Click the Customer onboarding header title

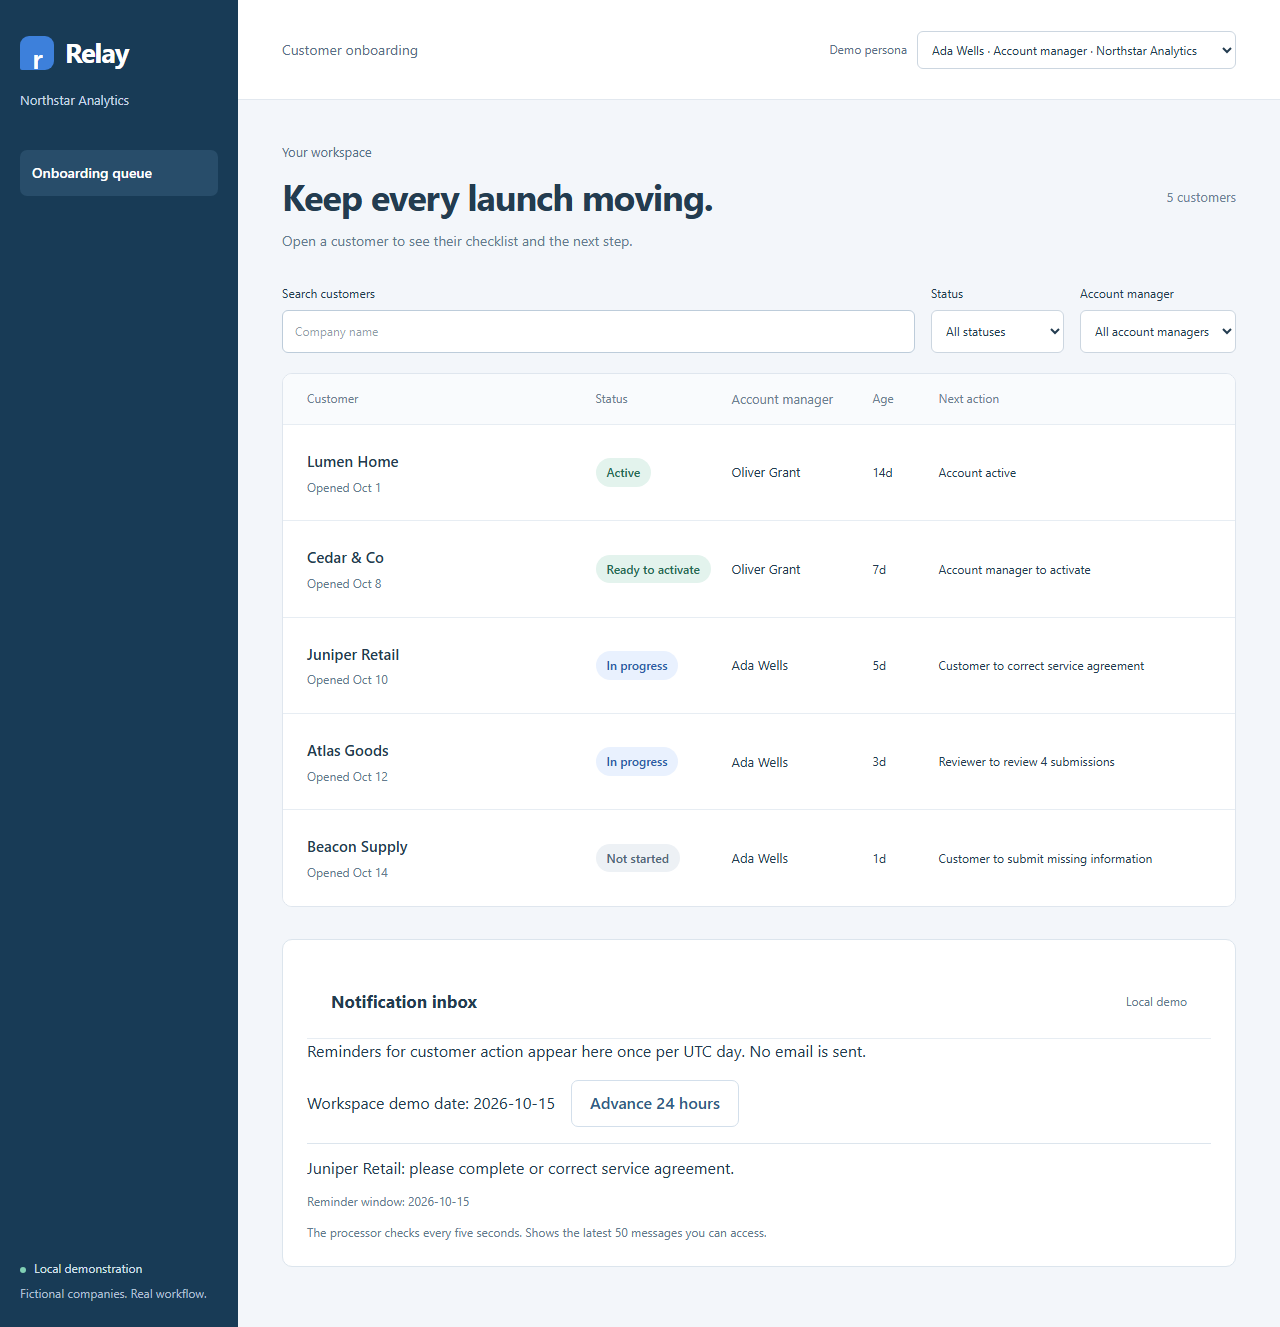(350, 50)
